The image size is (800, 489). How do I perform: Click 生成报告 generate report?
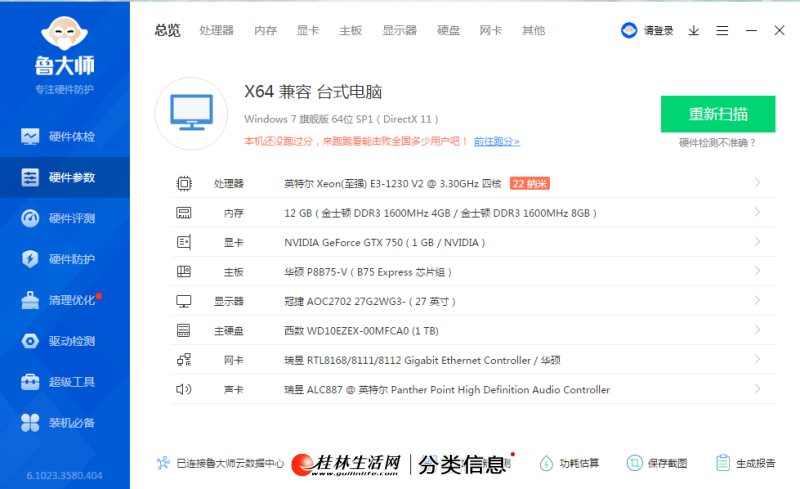[746, 463]
